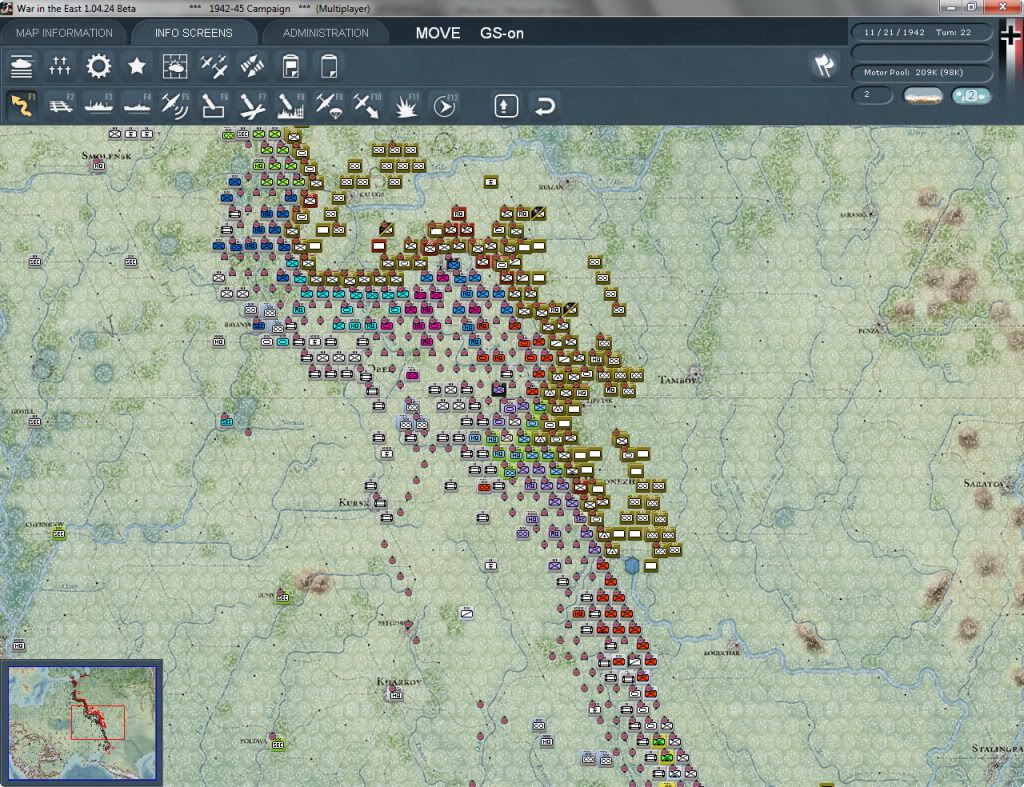The width and height of the screenshot is (1024, 787).
Task: Open the ADMINISTRATION tab
Action: [x=325, y=33]
